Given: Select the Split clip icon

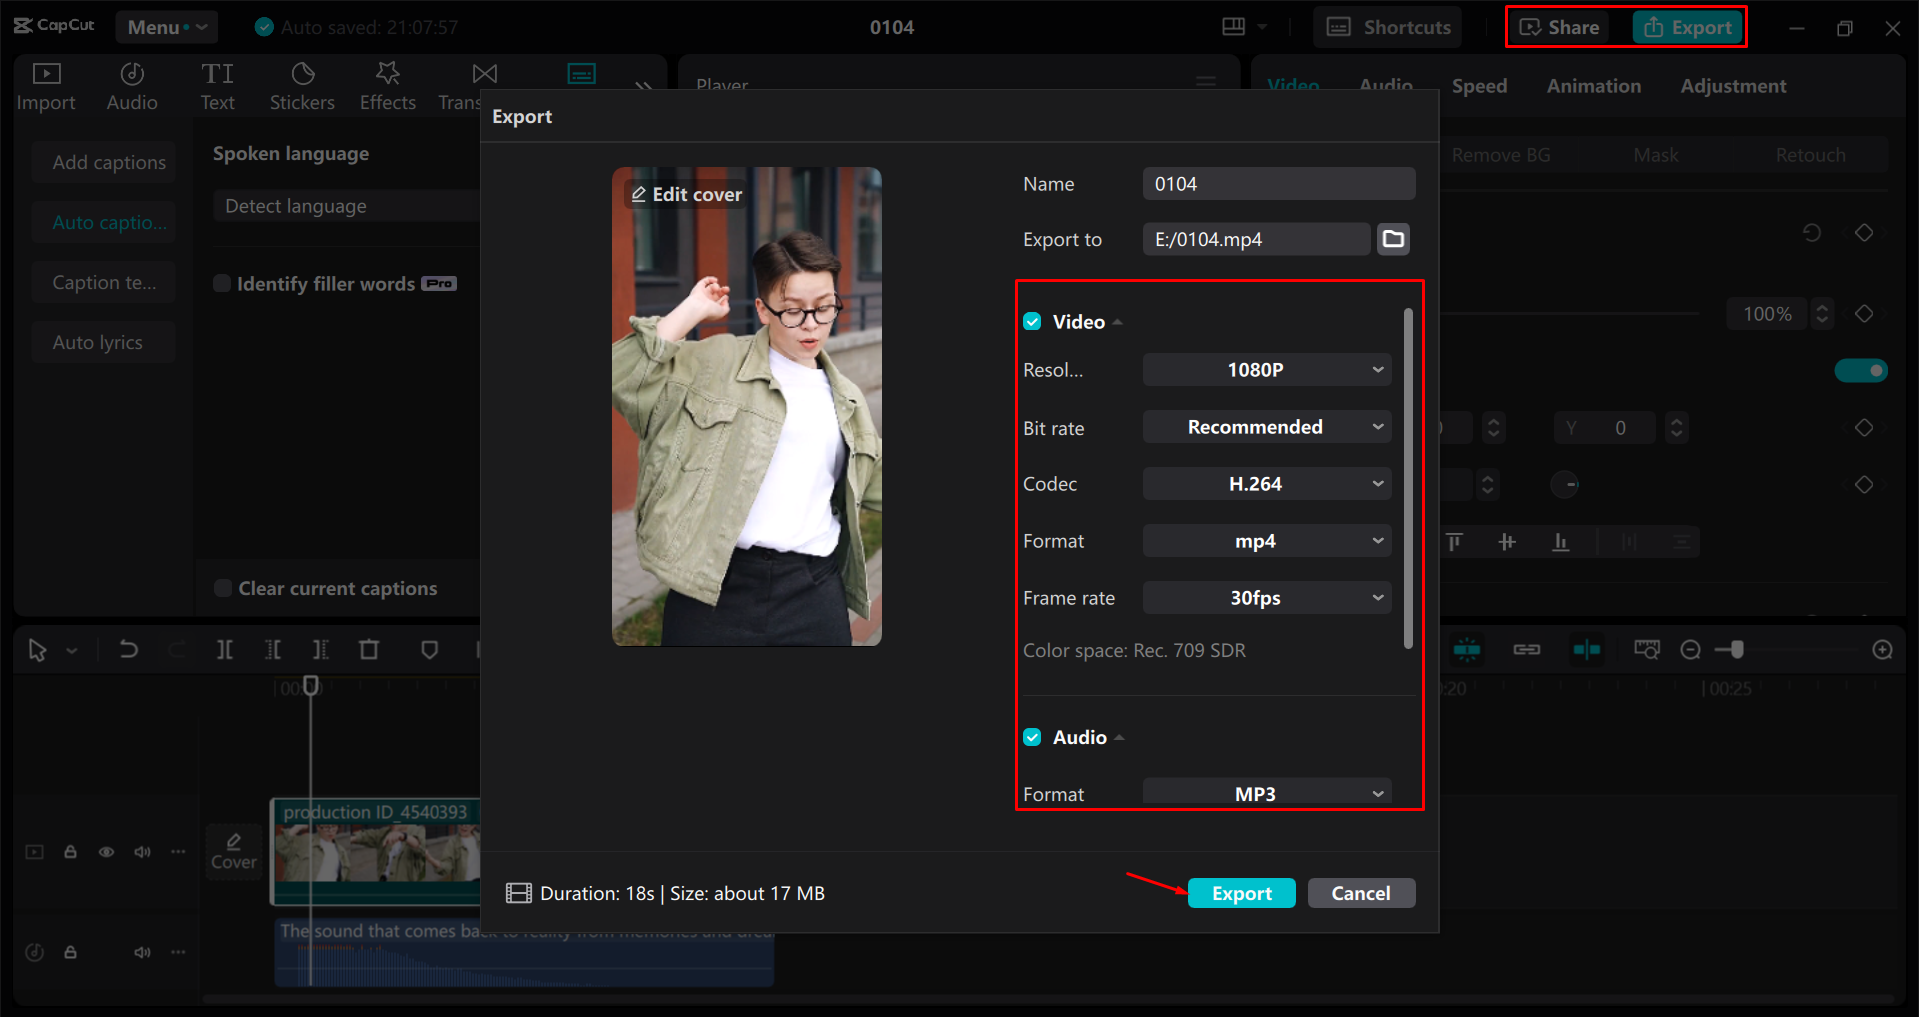Looking at the screenshot, I should tap(224, 649).
